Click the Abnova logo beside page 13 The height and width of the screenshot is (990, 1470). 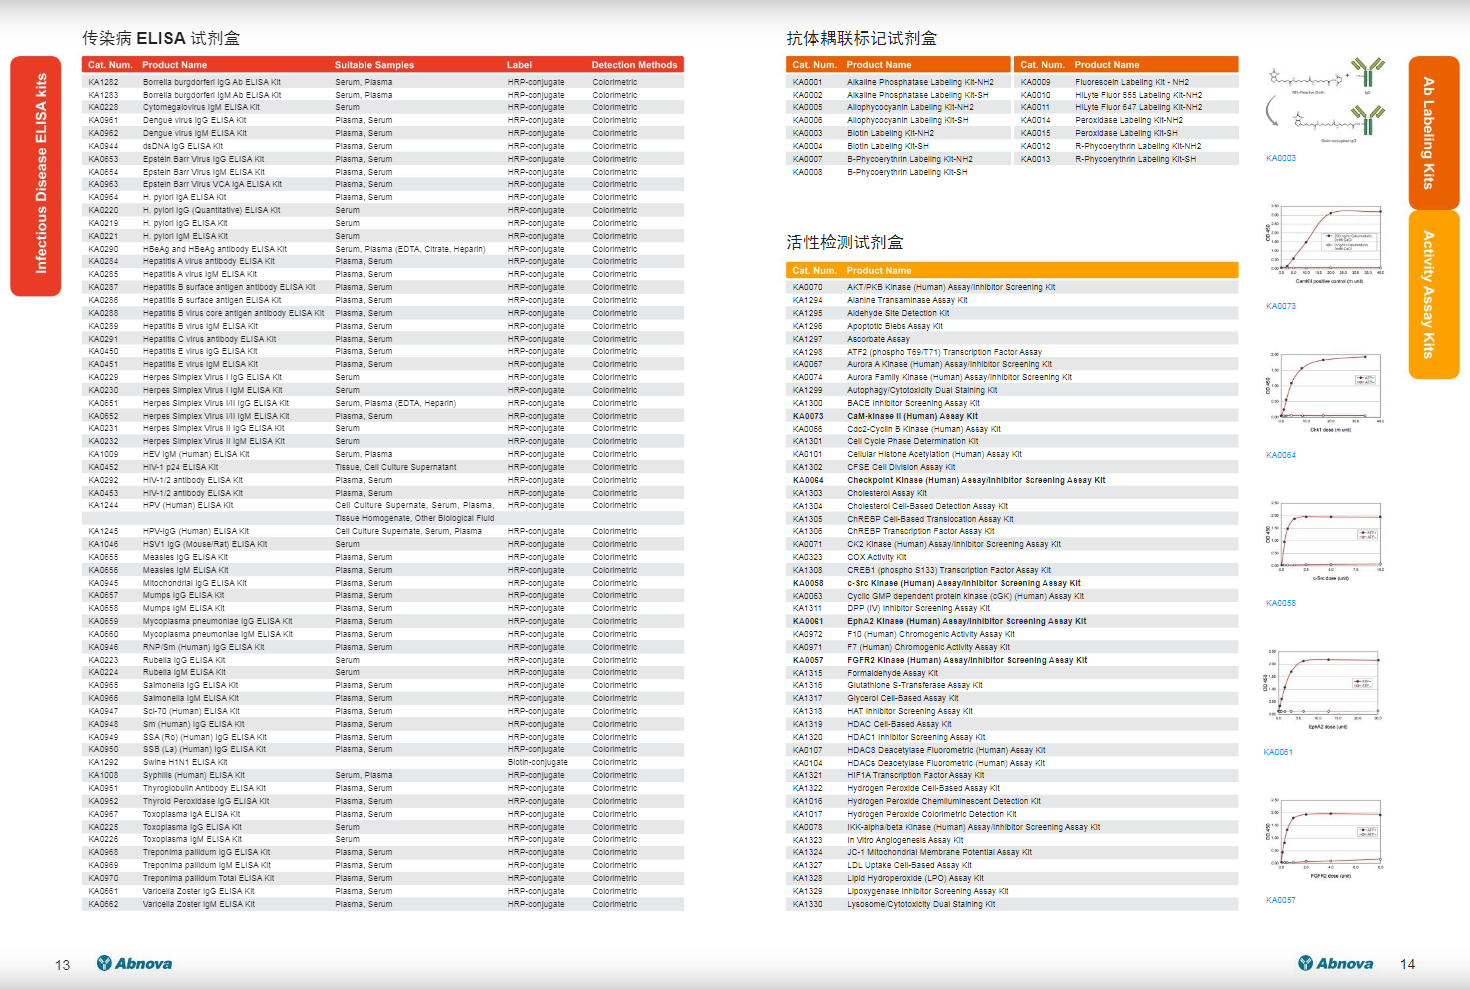[134, 963]
